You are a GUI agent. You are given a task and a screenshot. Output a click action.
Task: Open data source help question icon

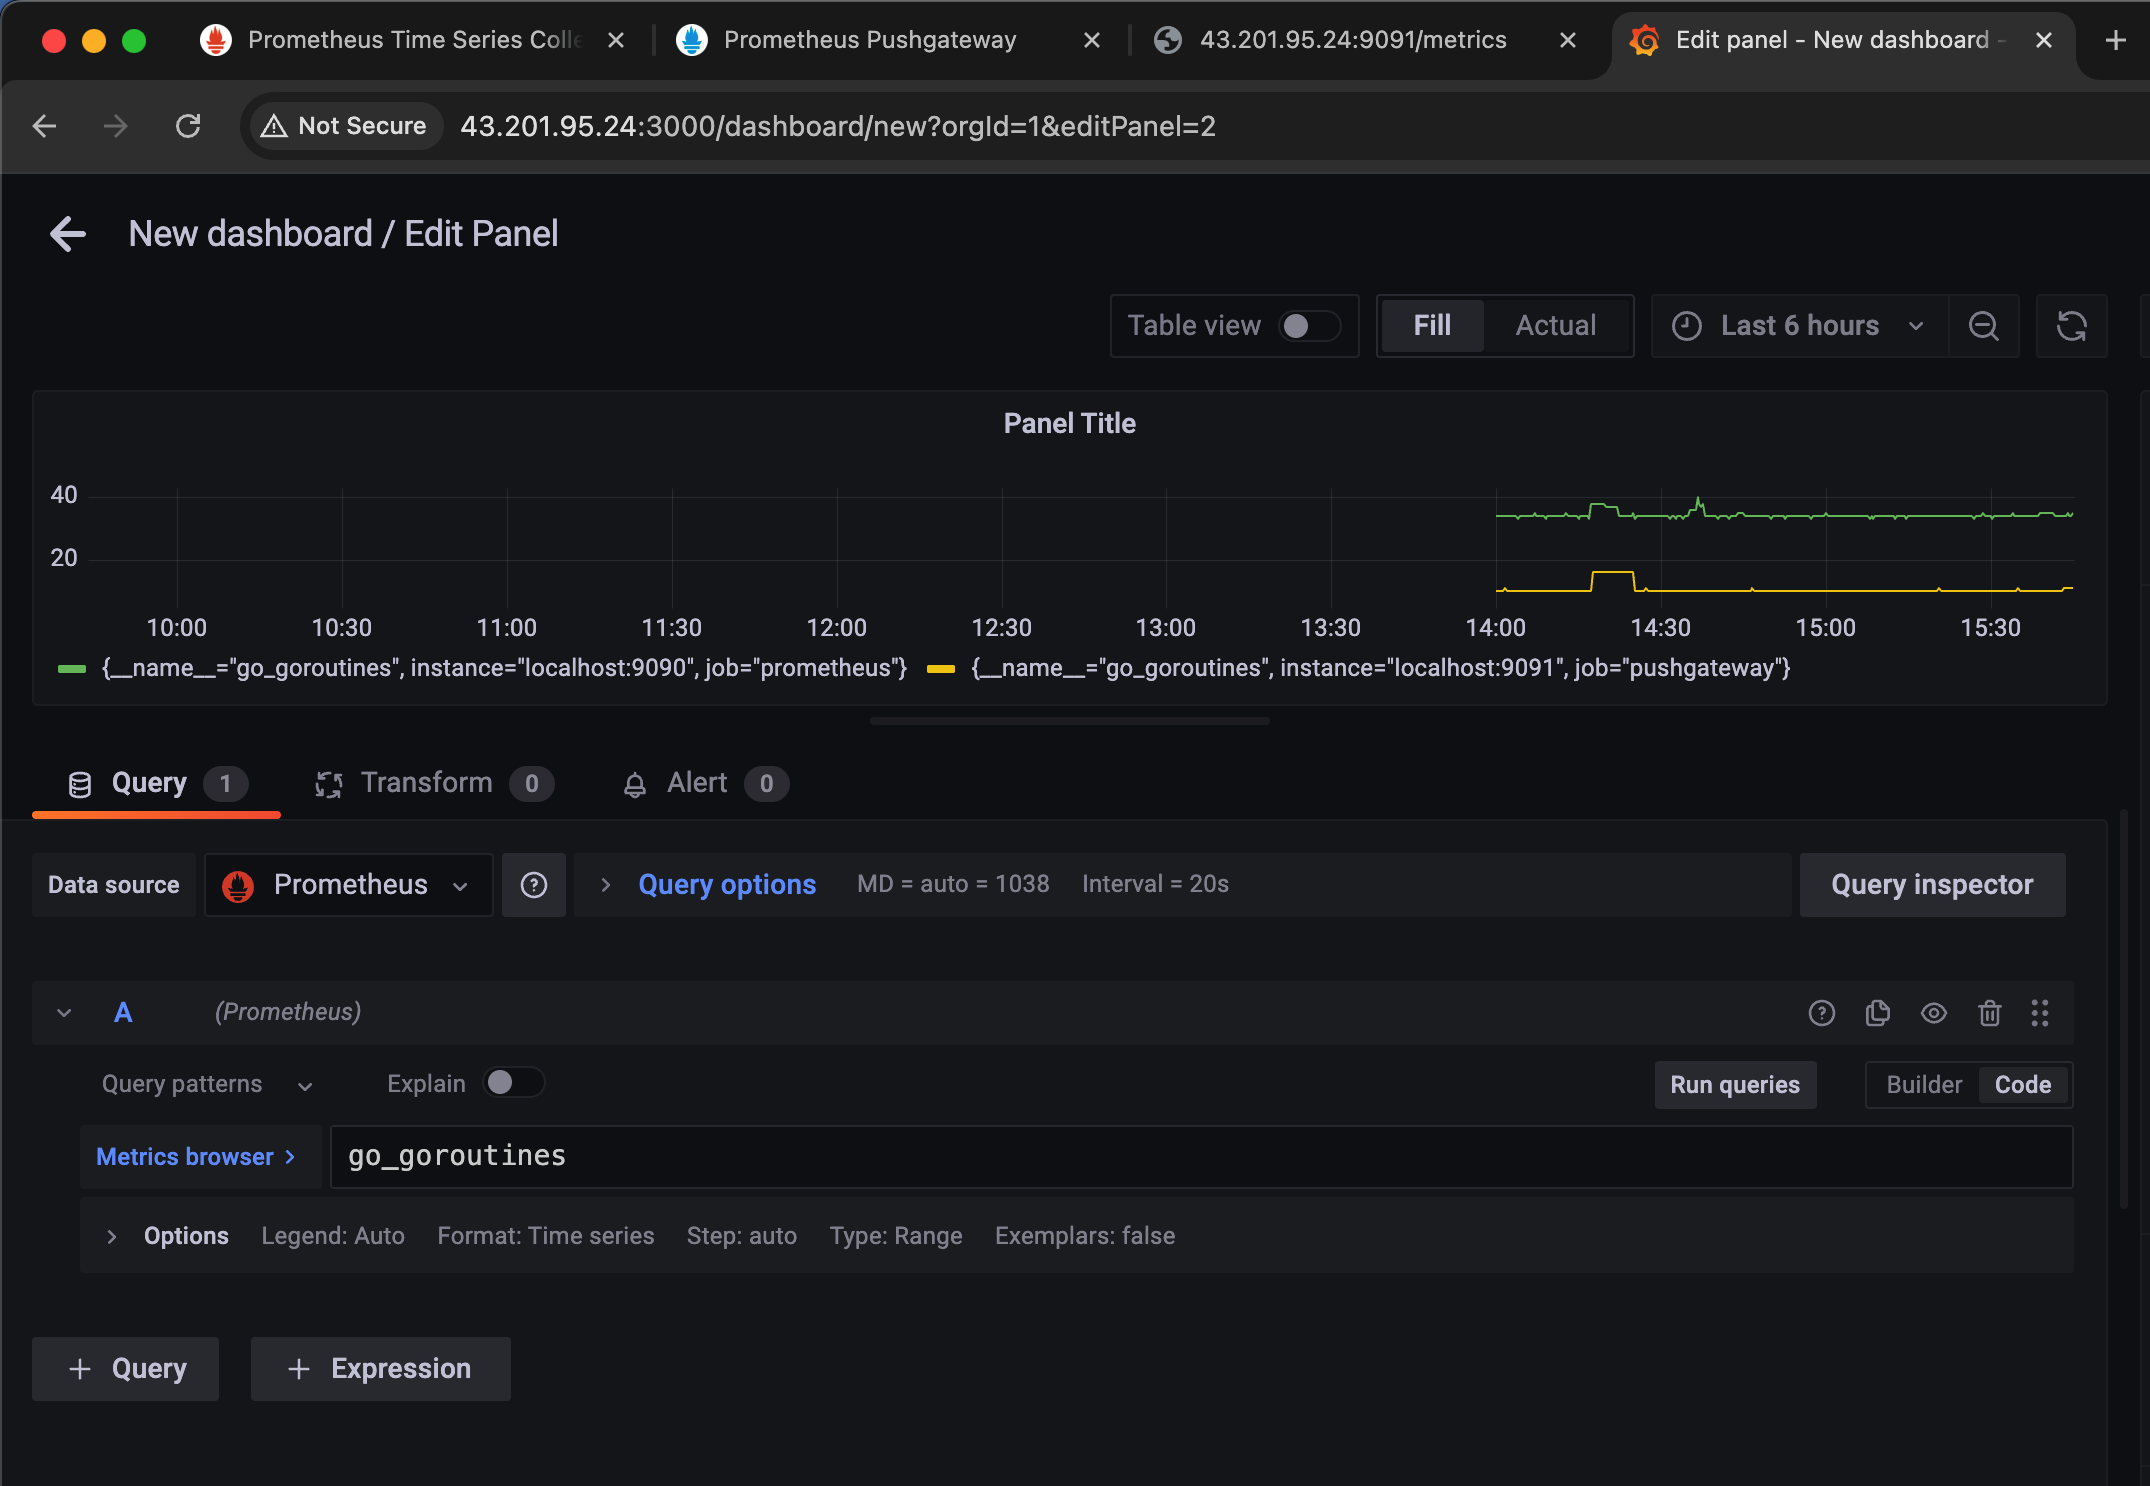click(534, 885)
